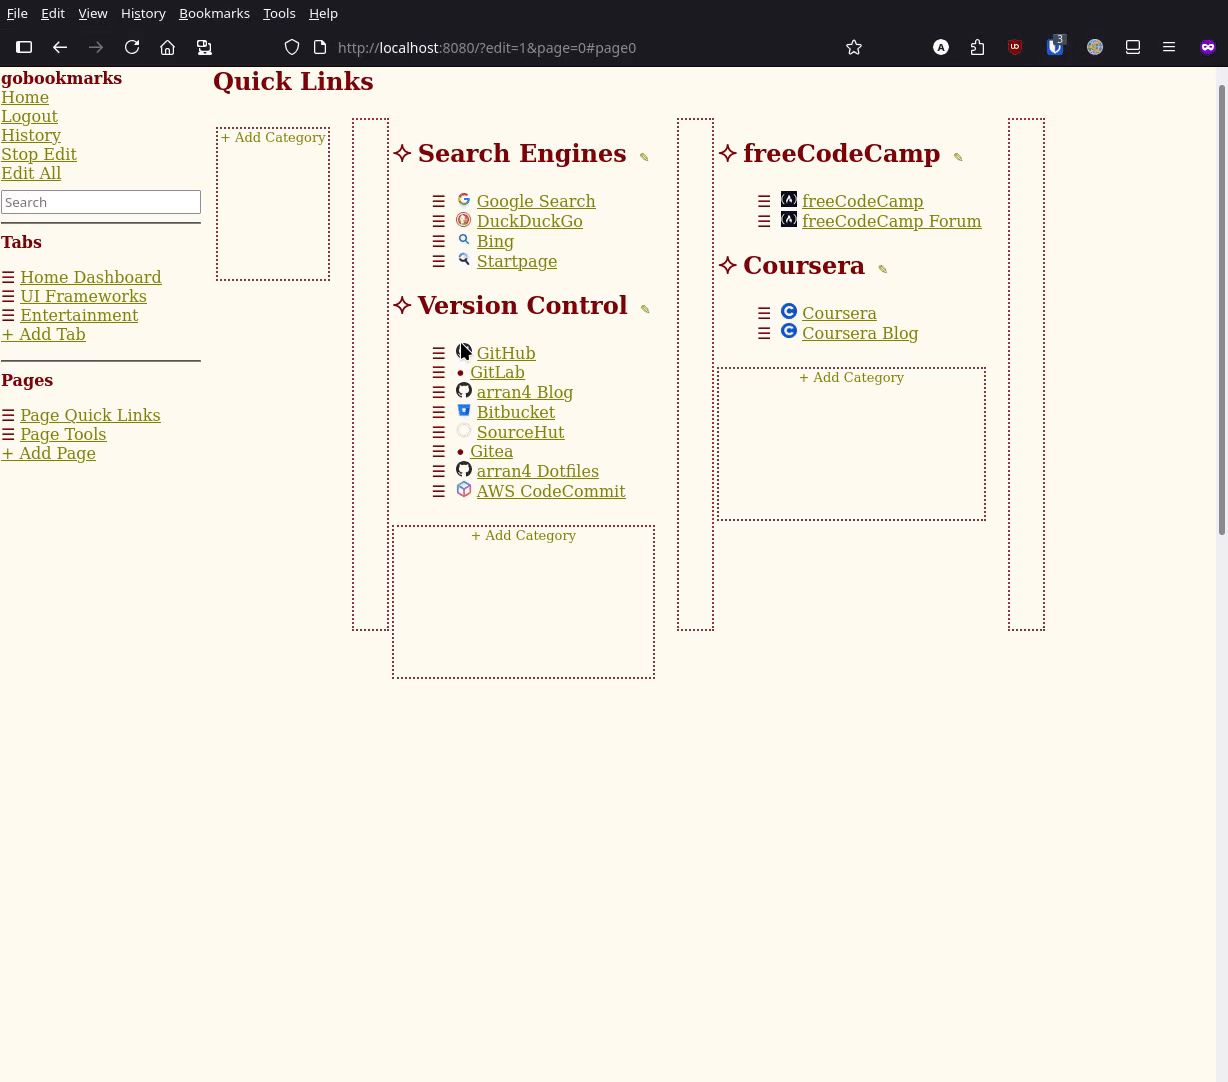Open the Firefox hamburger application menu
1228x1082 pixels.
tap(1169, 47)
